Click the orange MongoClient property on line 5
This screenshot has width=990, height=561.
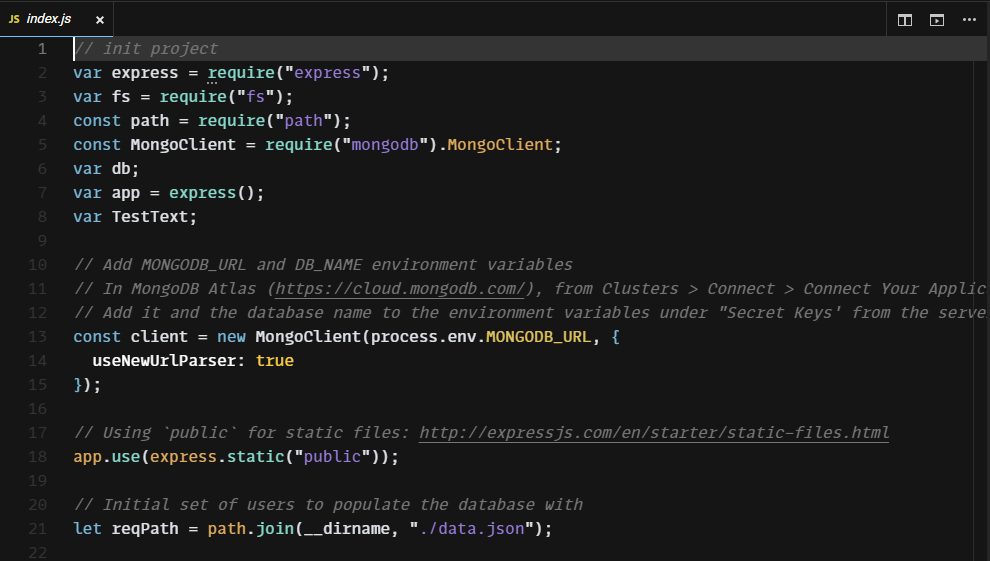500,145
